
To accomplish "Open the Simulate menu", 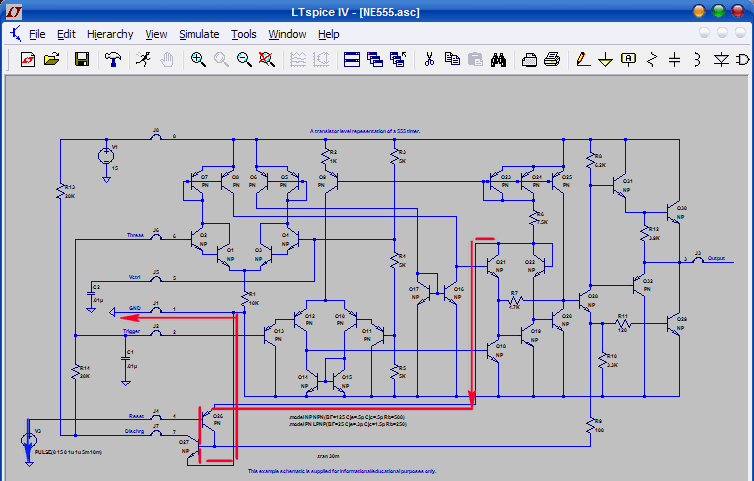I will pyautogui.click(x=199, y=34).
